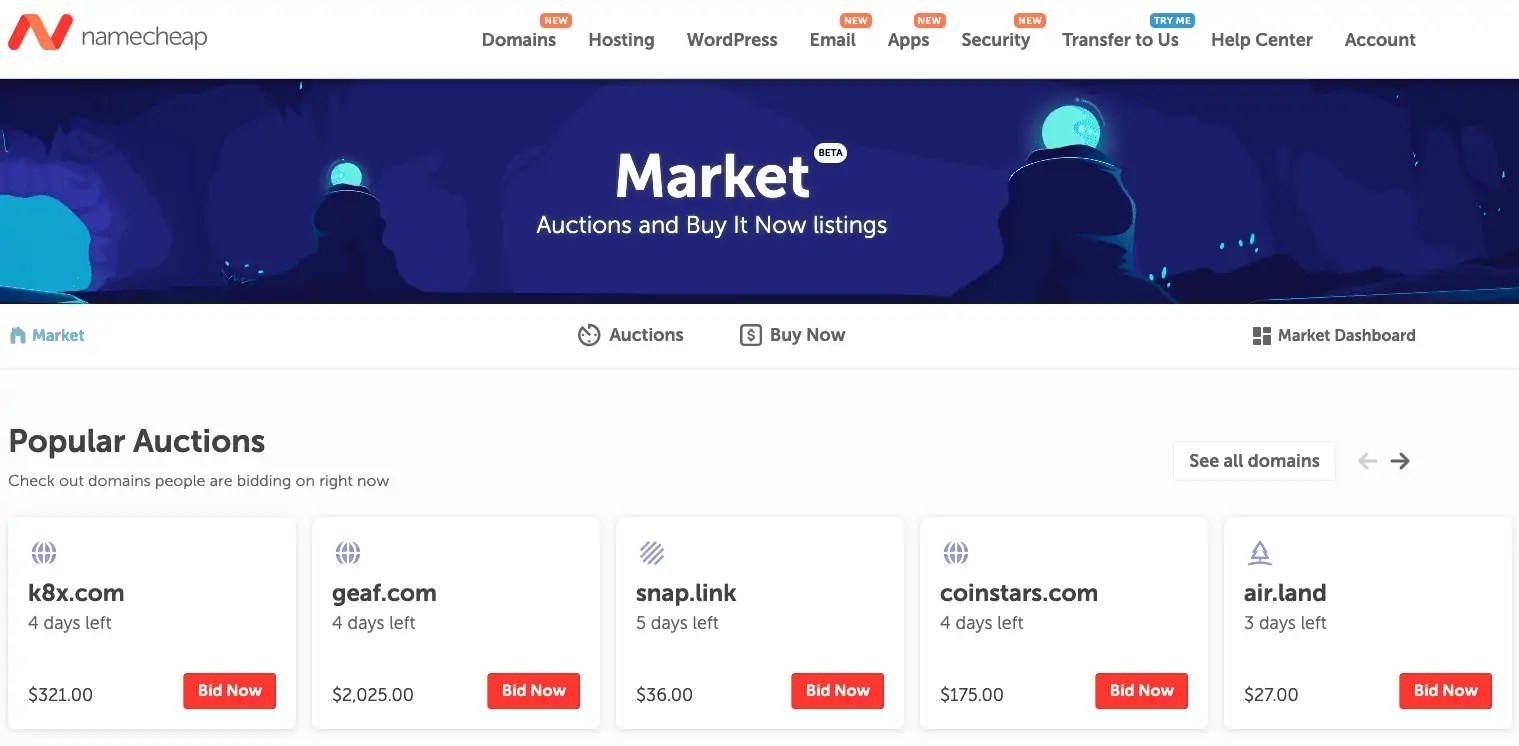Click the Buy Now dollar icon
This screenshot has width=1519, height=746.
[750, 334]
